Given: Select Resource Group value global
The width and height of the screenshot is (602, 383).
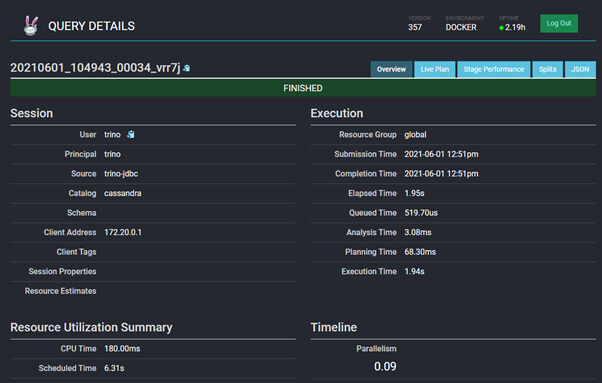Looking at the screenshot, I should [415, 135].
